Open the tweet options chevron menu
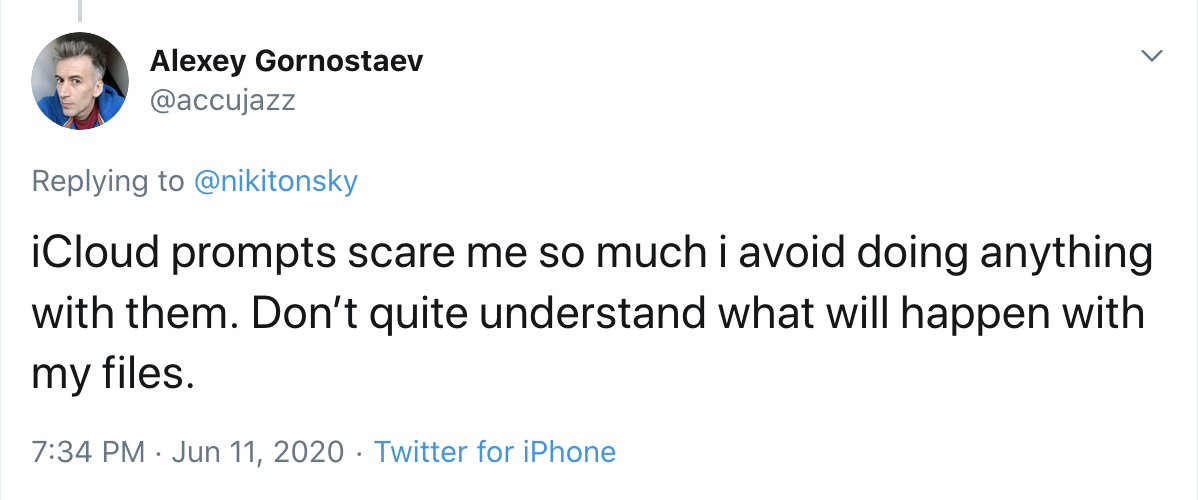 click(x=1153, y=56)
